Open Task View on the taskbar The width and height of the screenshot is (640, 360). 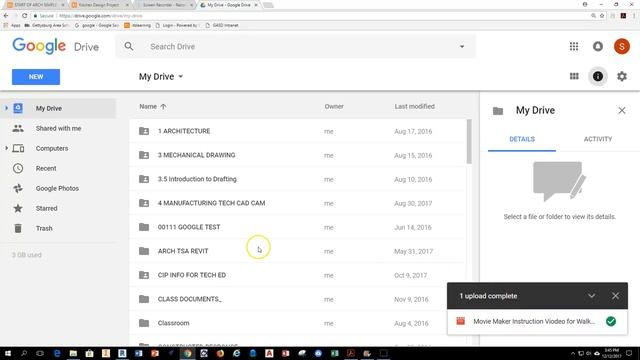point(40,353)
